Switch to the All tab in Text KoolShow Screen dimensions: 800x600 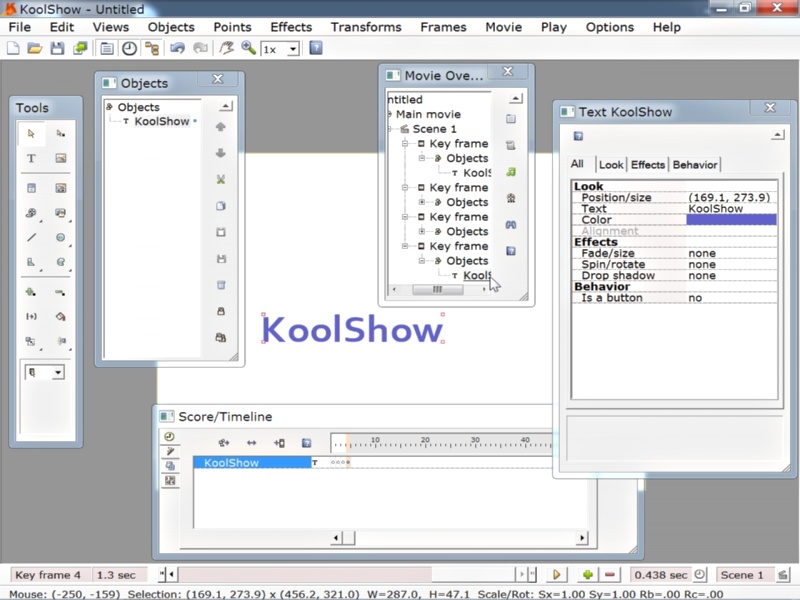click(x=577, y=164)
